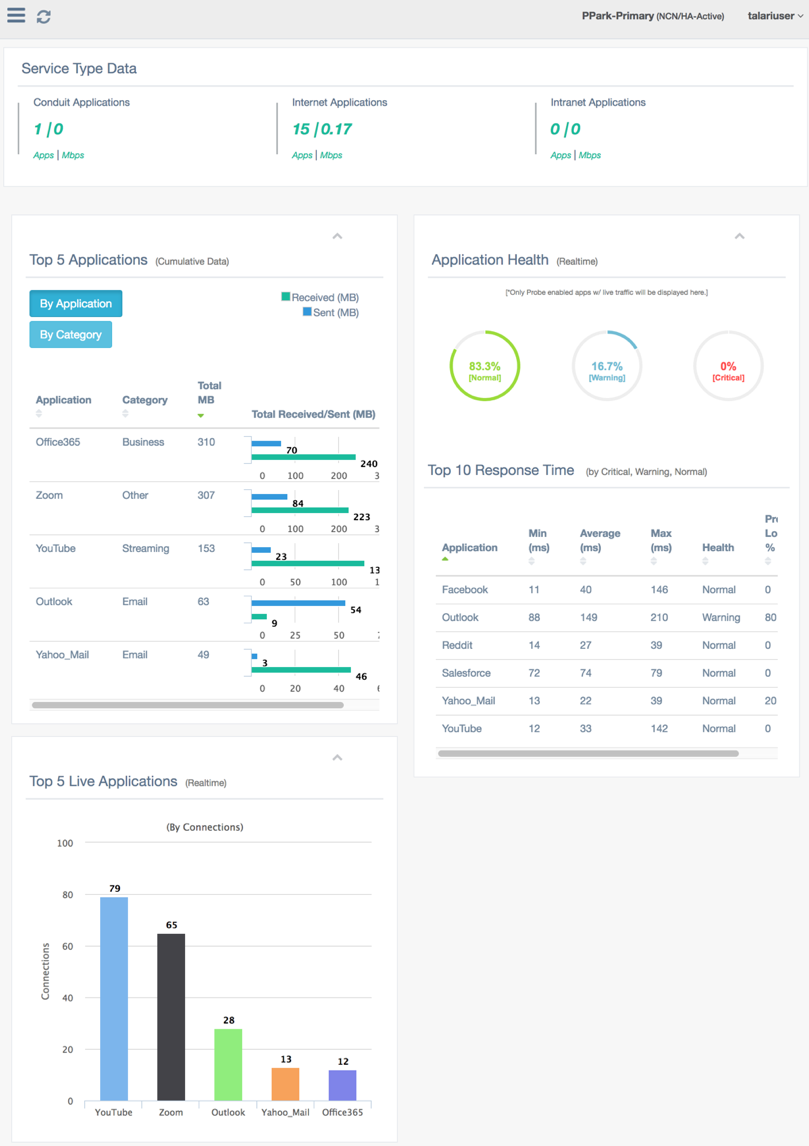Click Facebook in the response time table

pos(465,590)
